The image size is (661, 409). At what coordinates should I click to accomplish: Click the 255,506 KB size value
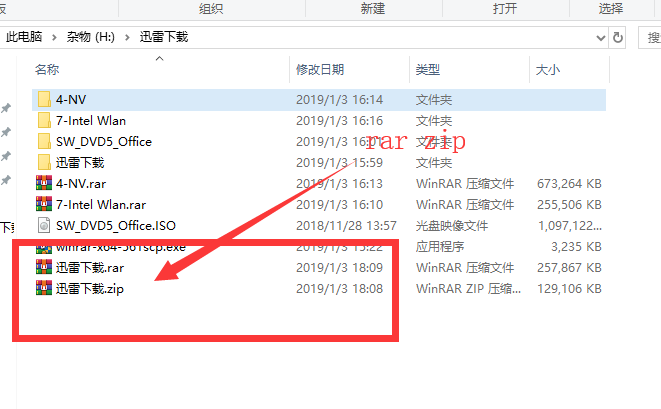click(569, 205)
